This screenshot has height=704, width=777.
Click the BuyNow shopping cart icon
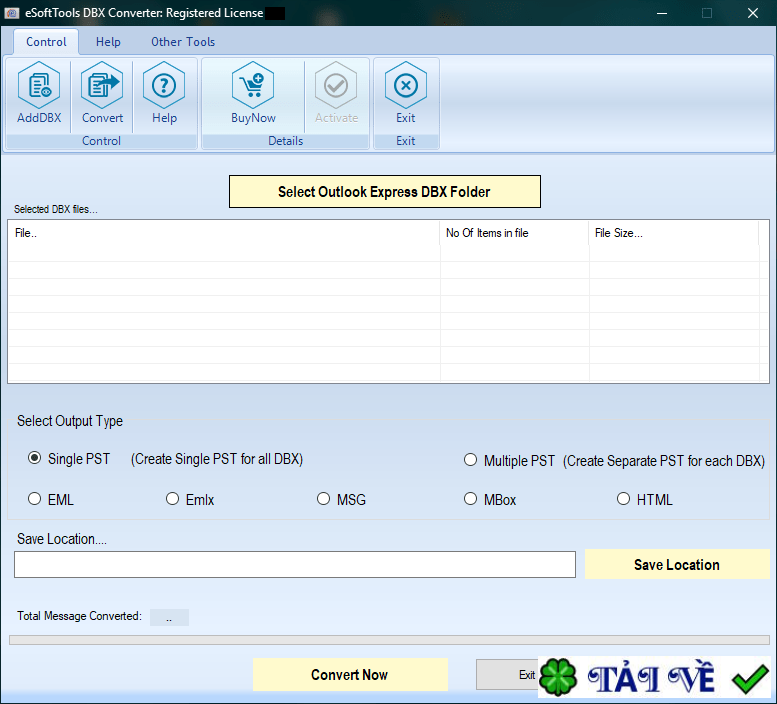pos(253,87)
